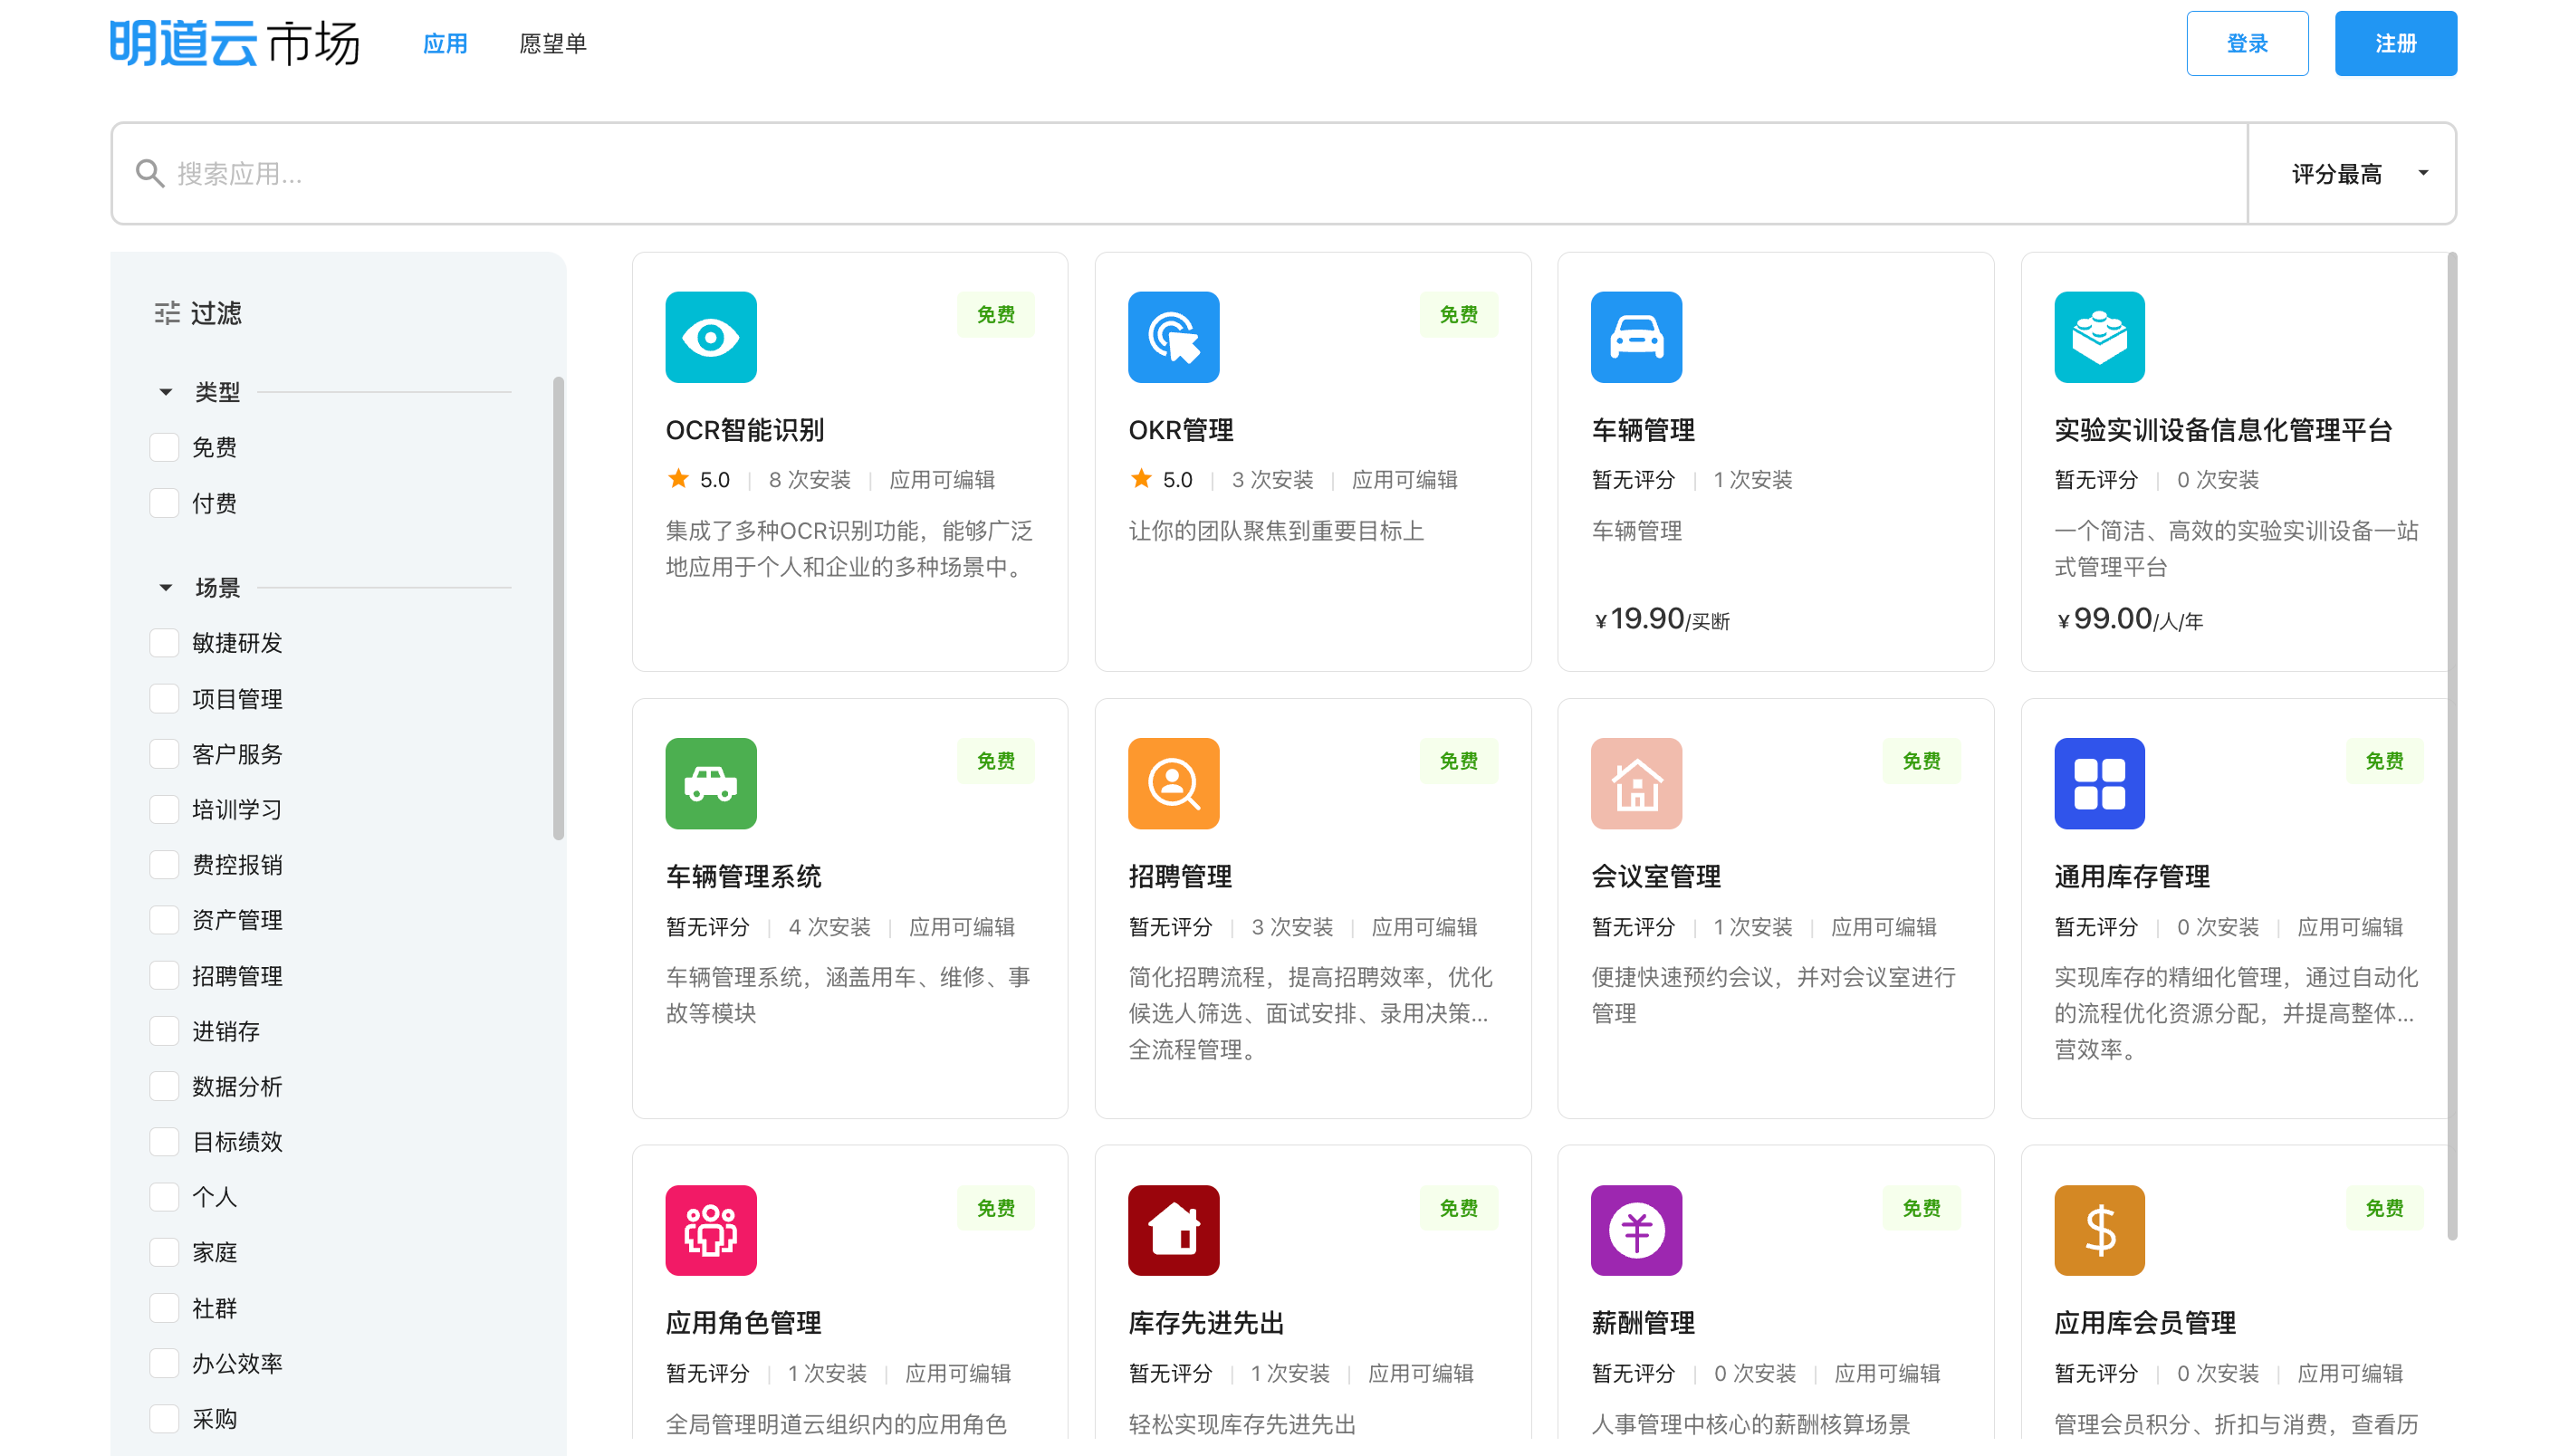Click the ¥99.00/人/年 price
This screenshot has width=2550, height=1456.
[x=2129, y=619]
